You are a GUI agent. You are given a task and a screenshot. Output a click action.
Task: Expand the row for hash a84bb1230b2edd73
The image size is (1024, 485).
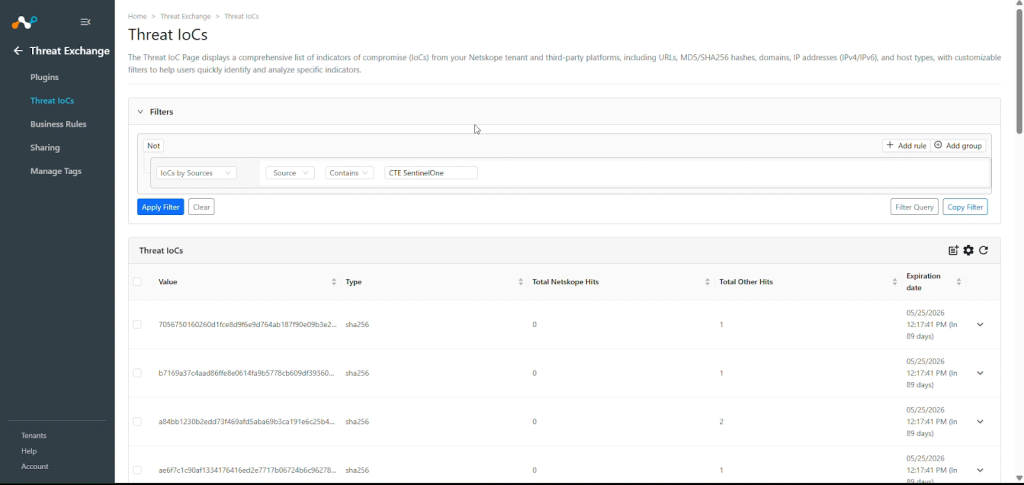tap(980, 422)
